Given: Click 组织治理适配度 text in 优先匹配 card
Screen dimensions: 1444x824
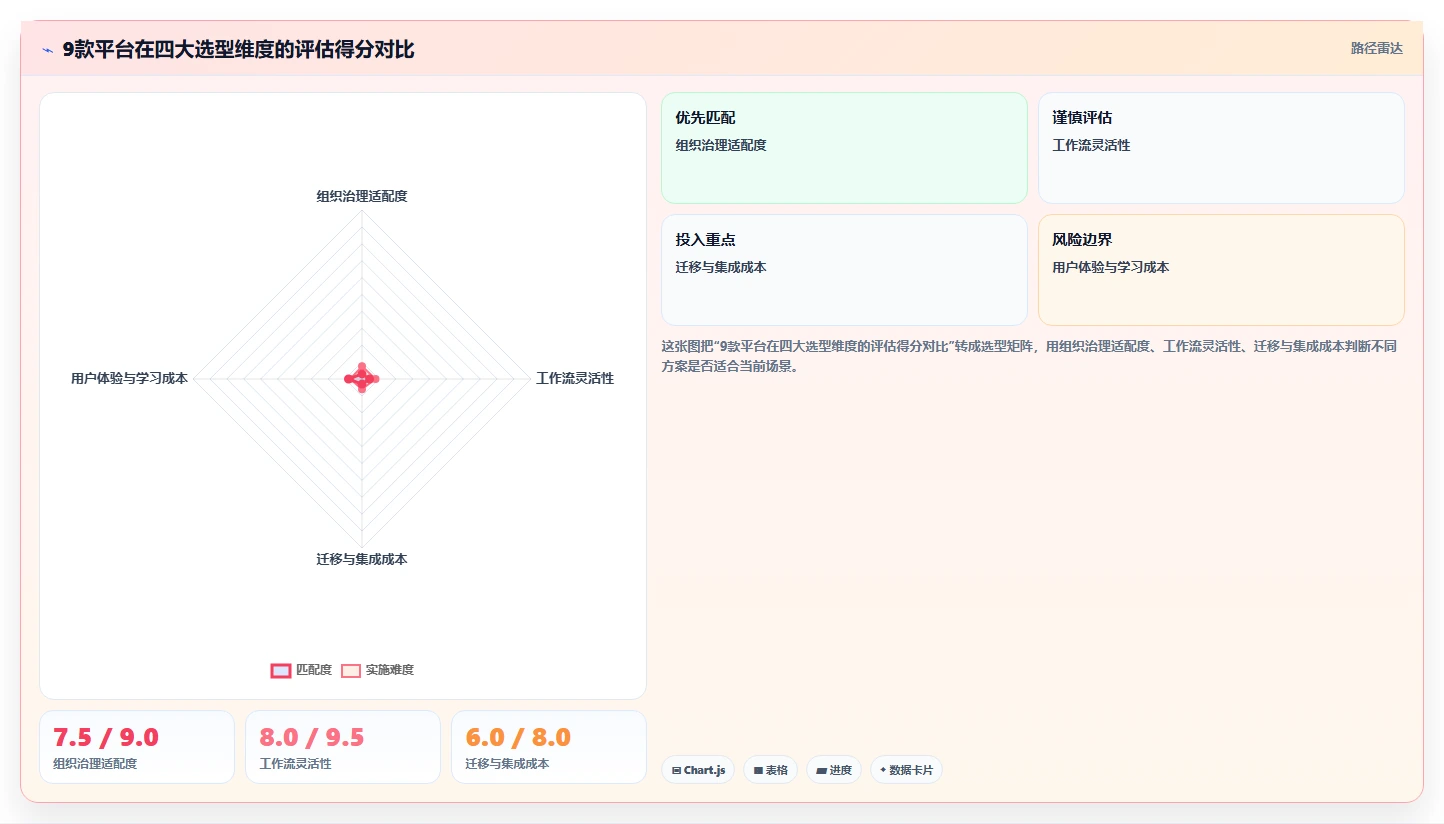Looking at the screenshot, I should coord(721,145).
